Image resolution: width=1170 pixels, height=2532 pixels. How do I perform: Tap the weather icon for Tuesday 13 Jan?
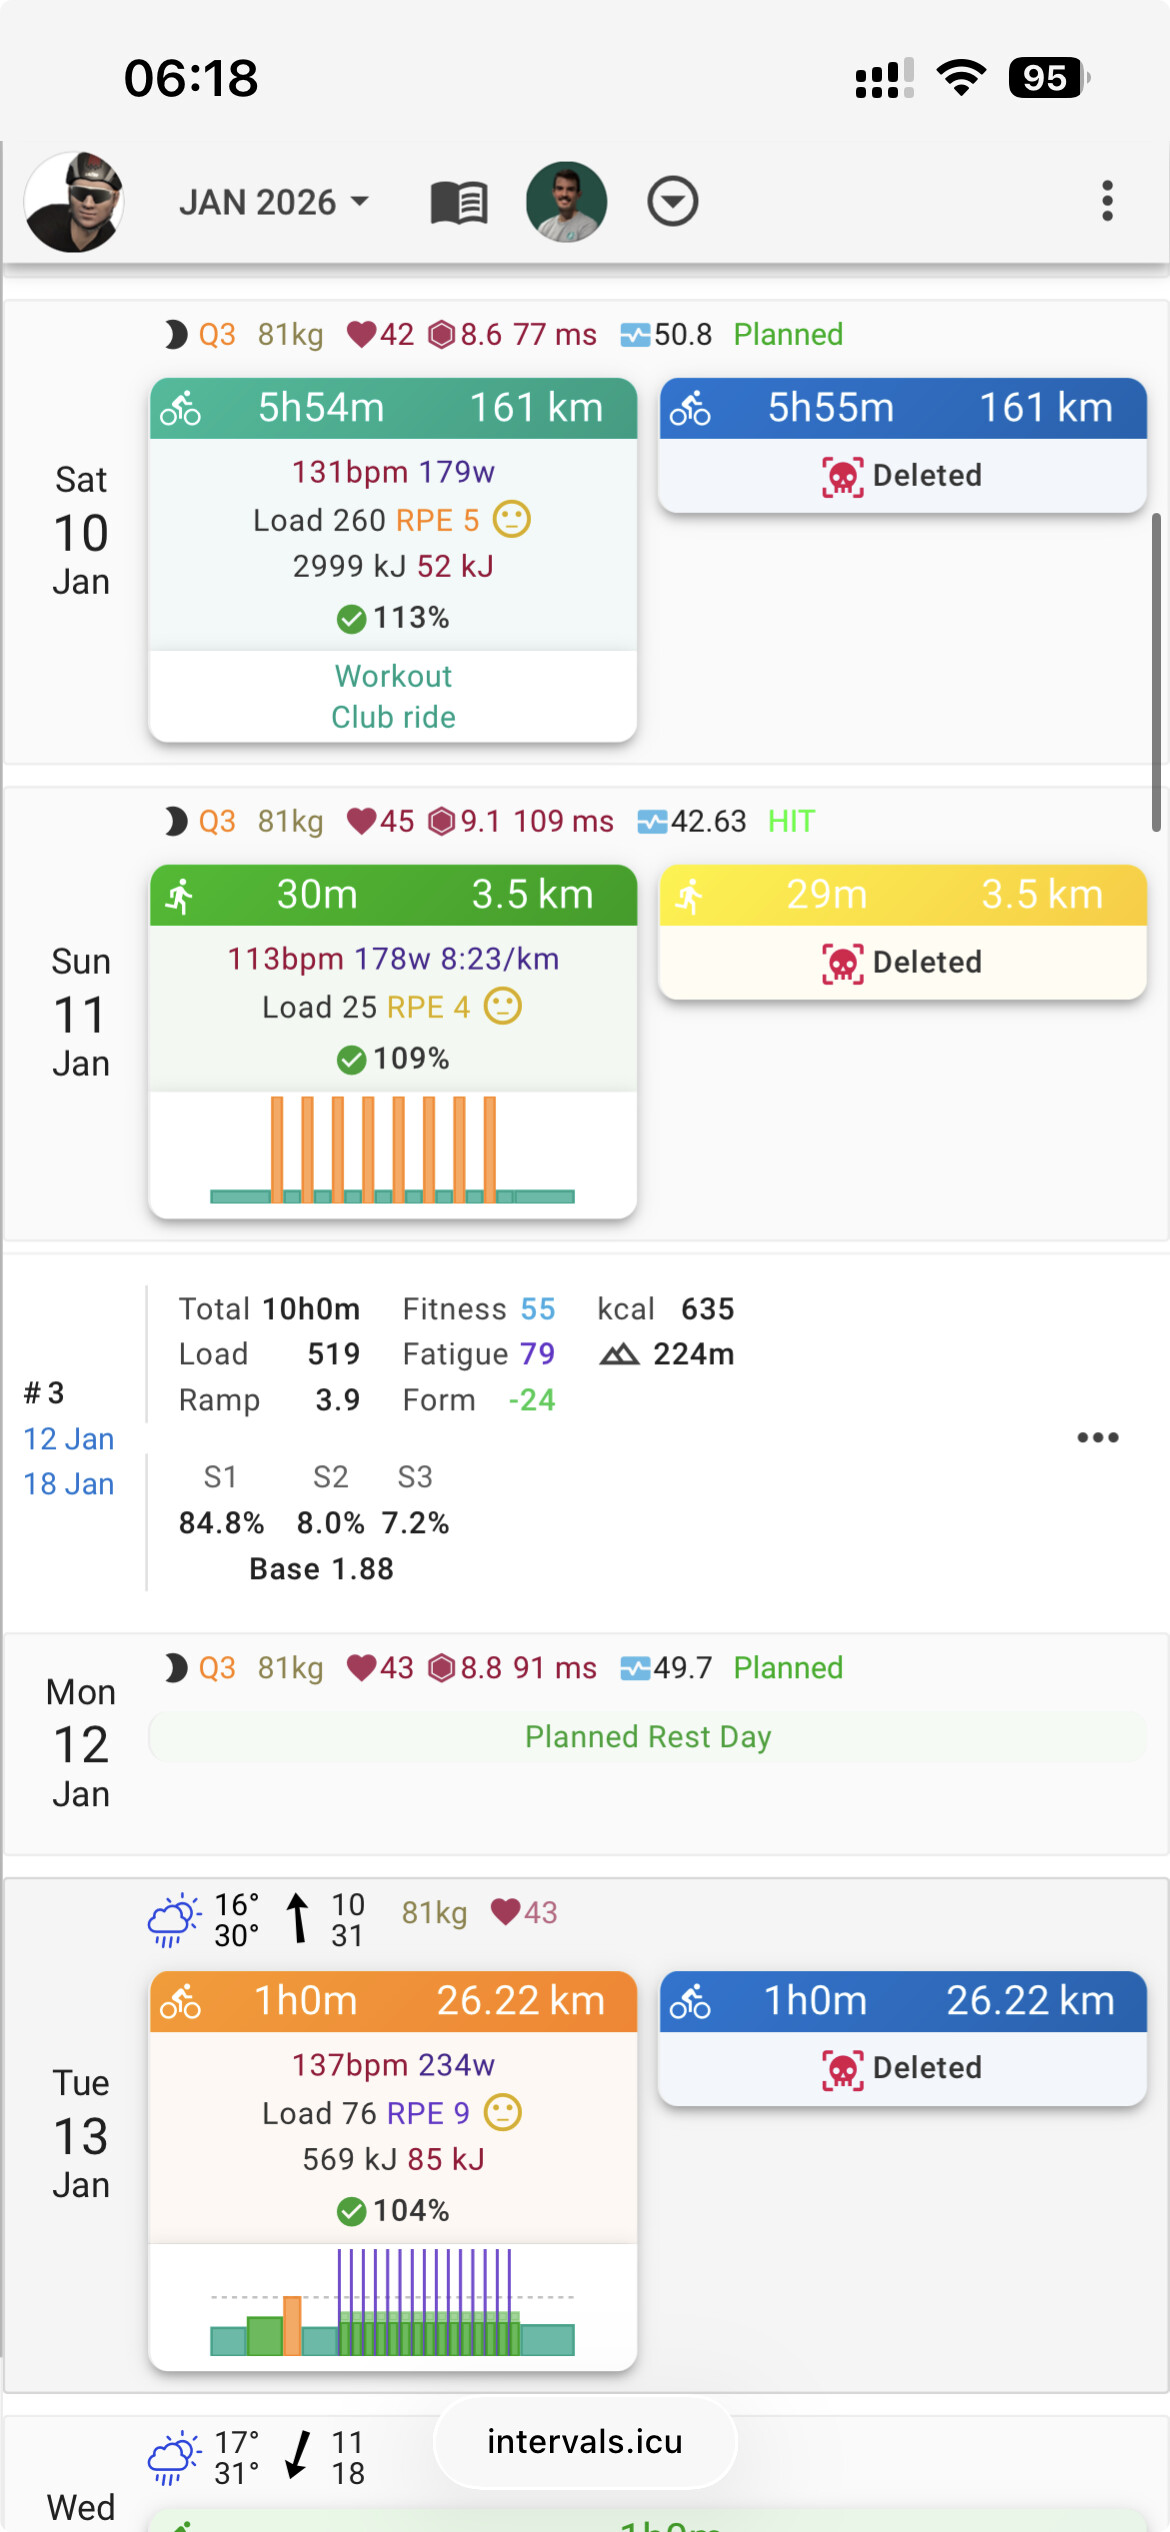tap(173, 1919)
